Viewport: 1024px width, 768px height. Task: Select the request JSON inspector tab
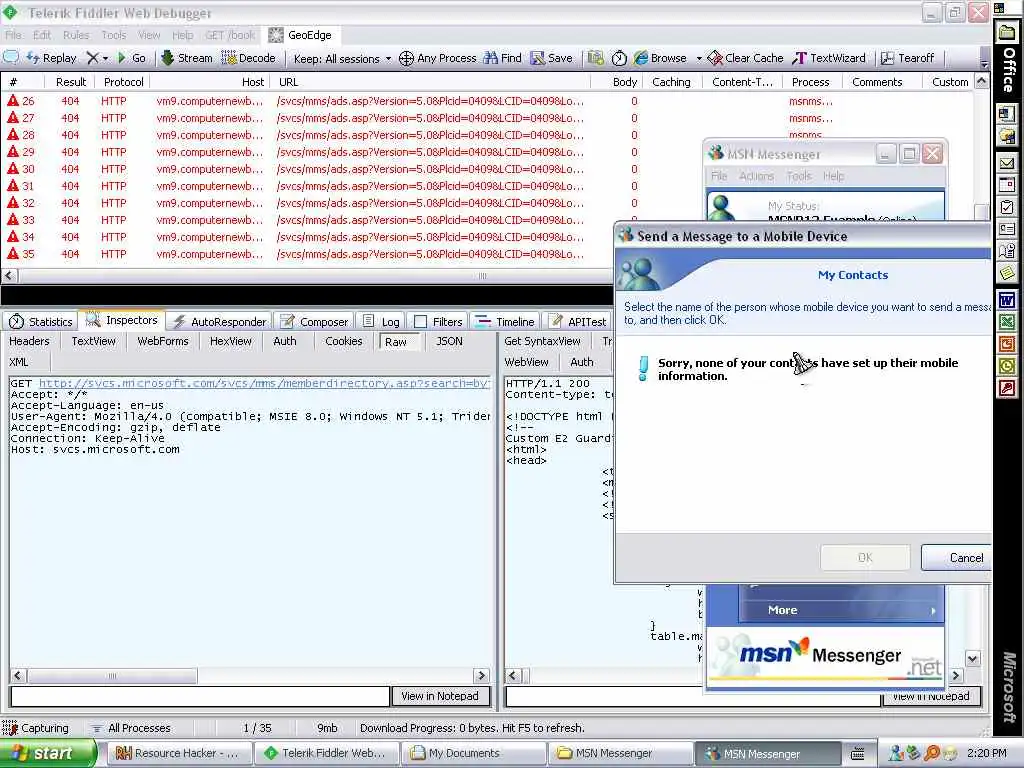pyautogui.click(x=449, y=341)
